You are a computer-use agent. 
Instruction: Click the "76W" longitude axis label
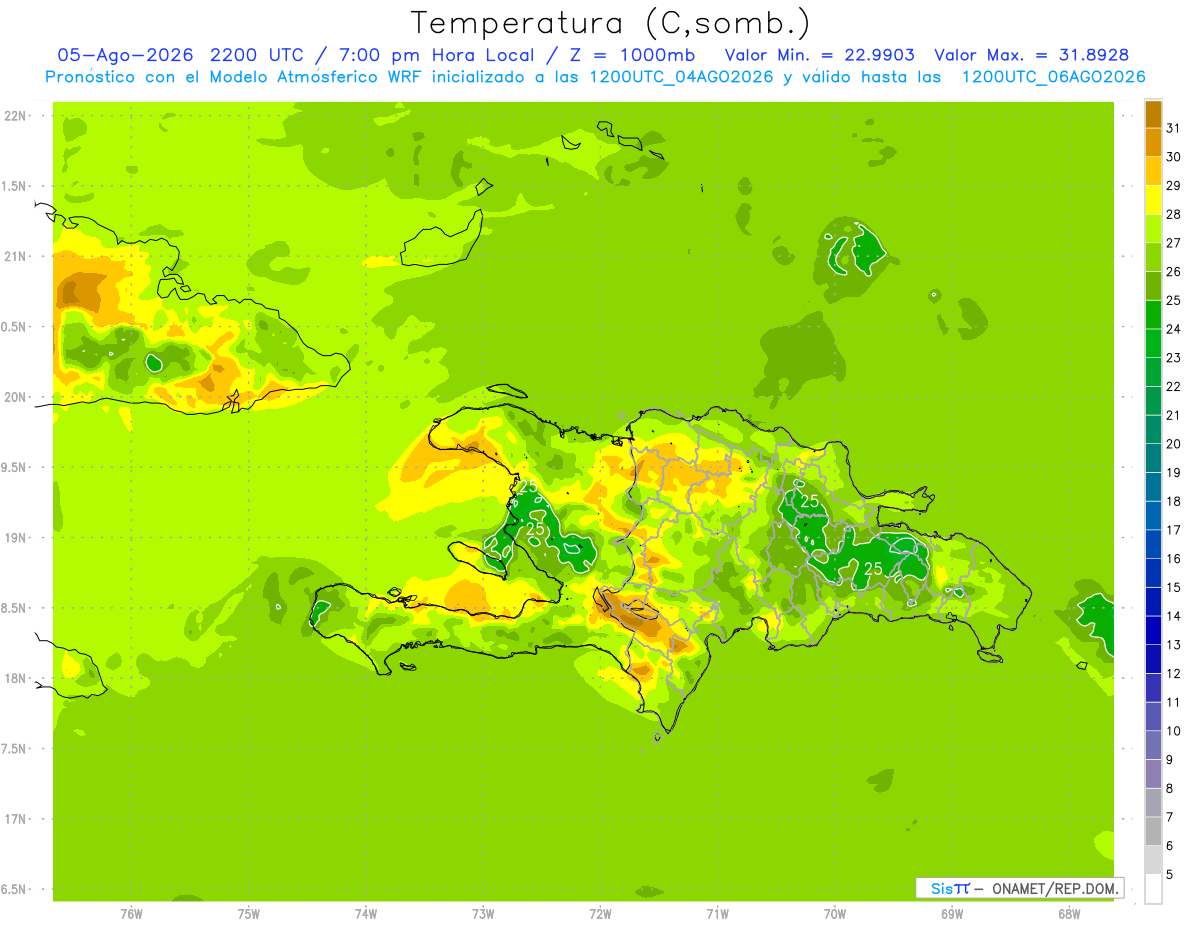click(131, 914)
